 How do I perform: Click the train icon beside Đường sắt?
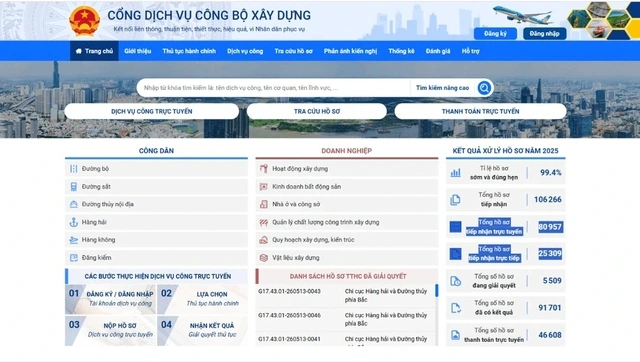[73, 187]
